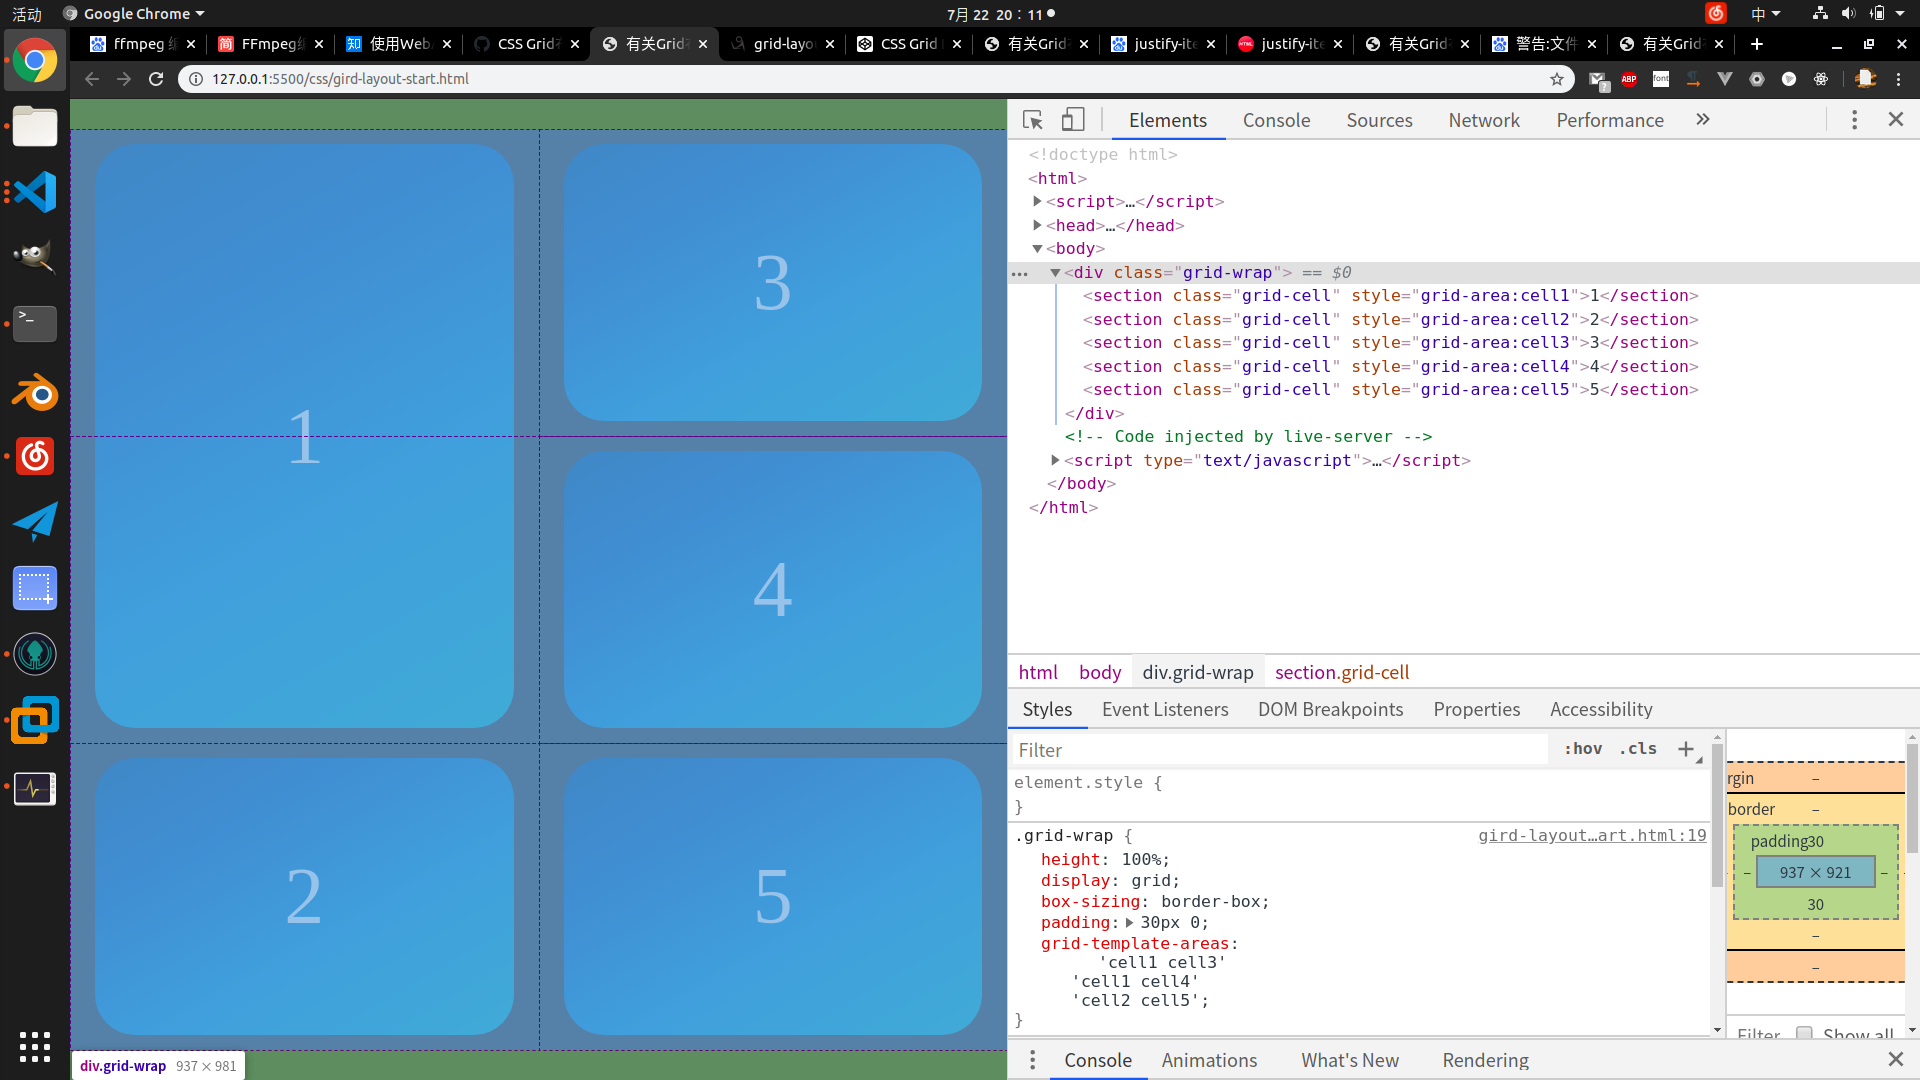Switch to the grid-layout browser tab
The height and width of the screenshot is (1080, 1920).
click(x=782, y=44)
